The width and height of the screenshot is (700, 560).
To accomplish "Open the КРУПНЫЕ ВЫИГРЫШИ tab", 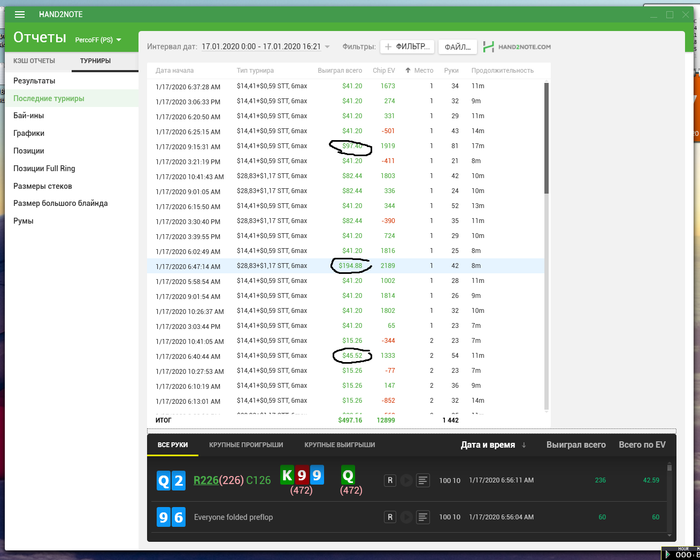I will point(339,444).
